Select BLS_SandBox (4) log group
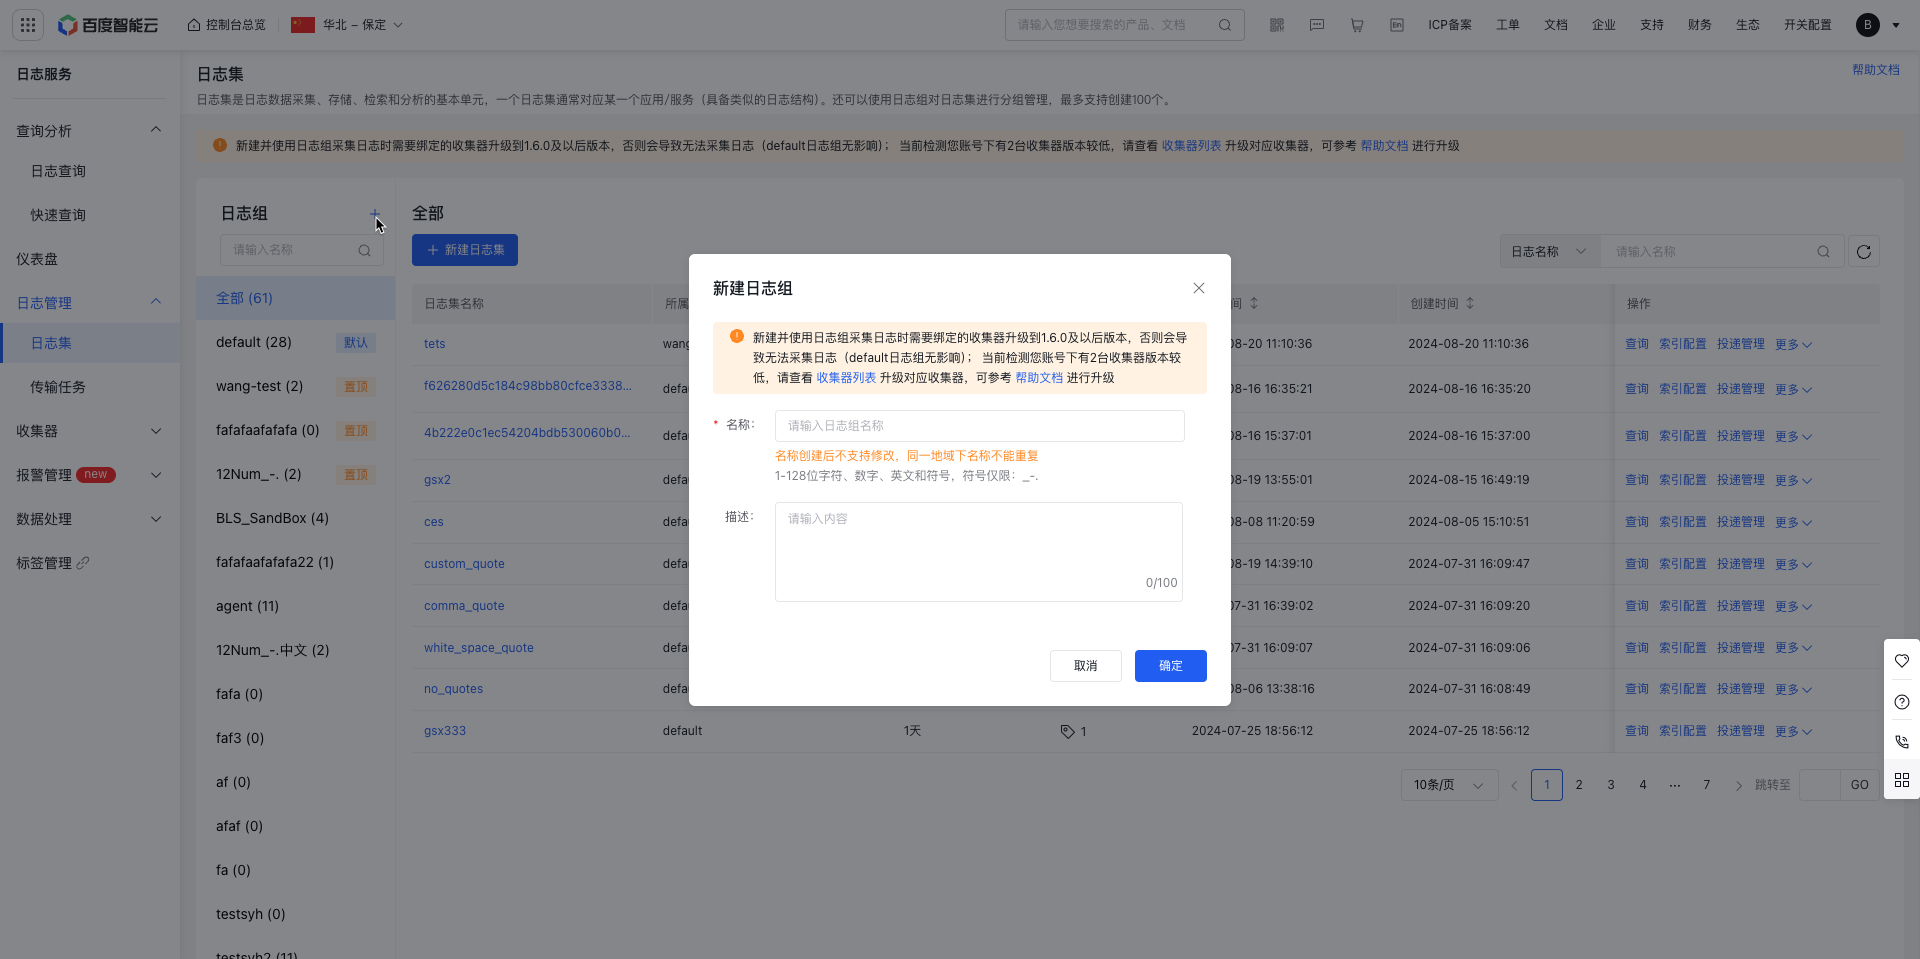Image resolution: width=1920 pixels, height=959 pixels. tap(295, 518)
